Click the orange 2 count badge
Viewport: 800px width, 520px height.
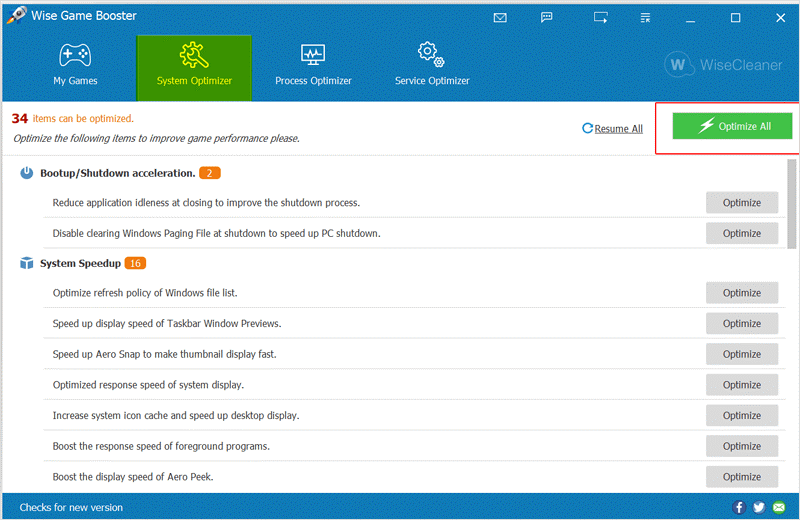(210, 173)
